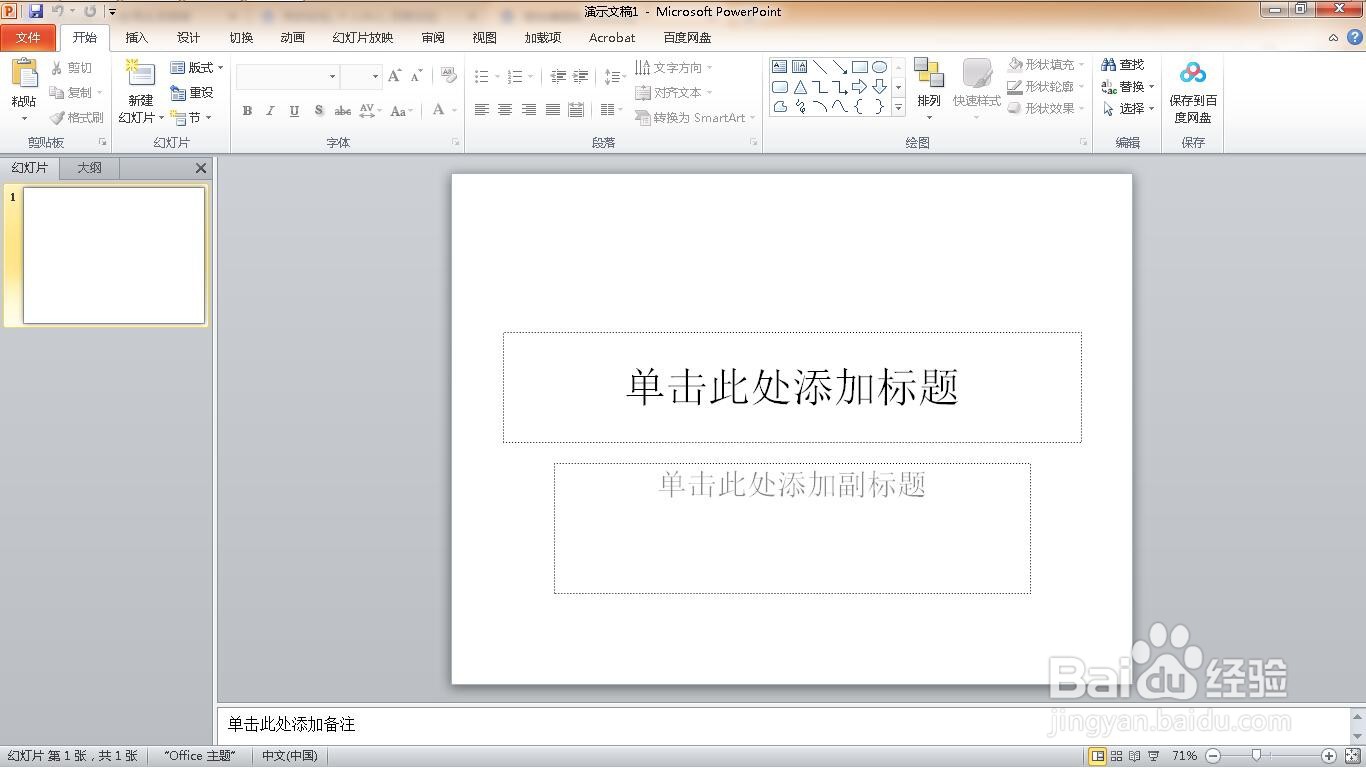Click the Format Painter brush button
The height and width of the screenshot is (768, 1366).
coord(76,117)
